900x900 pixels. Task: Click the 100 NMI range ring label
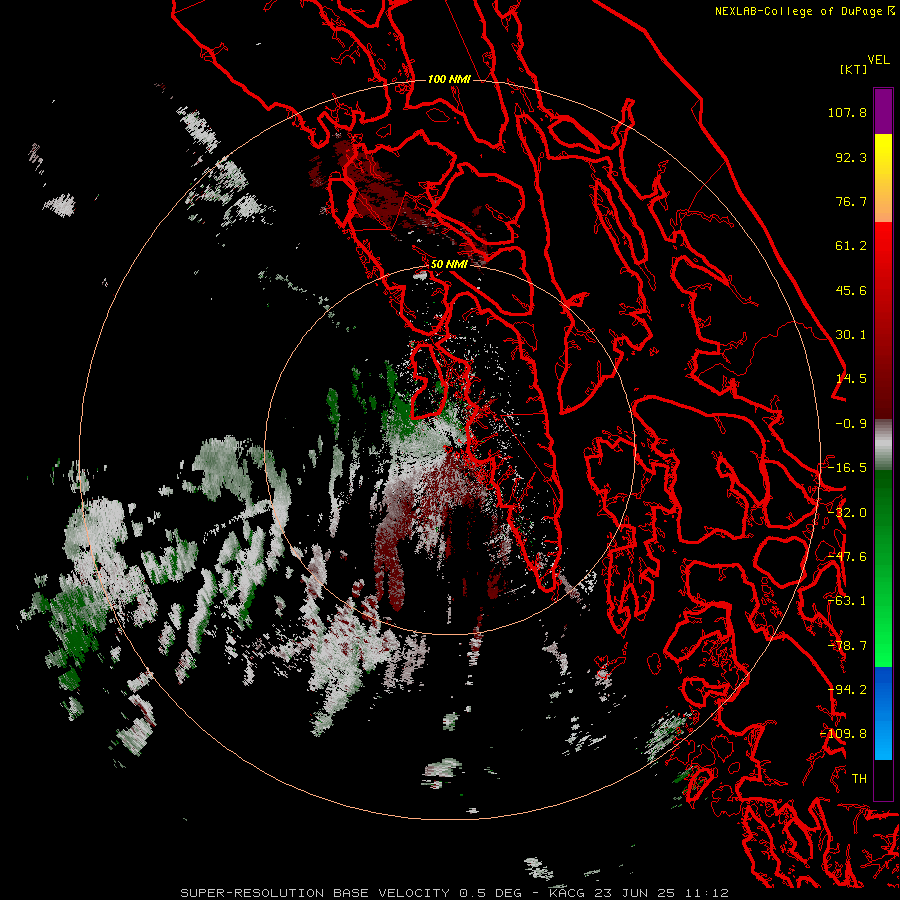pos(449,79)
